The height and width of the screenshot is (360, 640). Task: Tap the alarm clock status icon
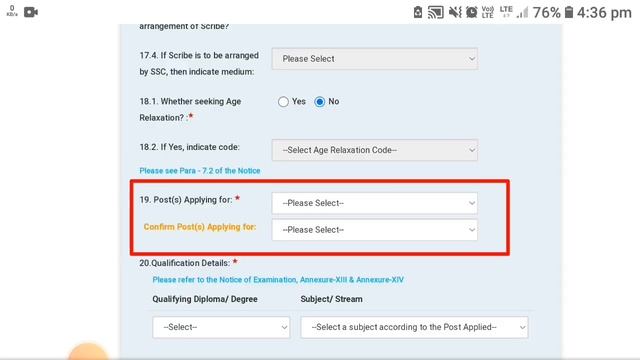tap(471, 12)
